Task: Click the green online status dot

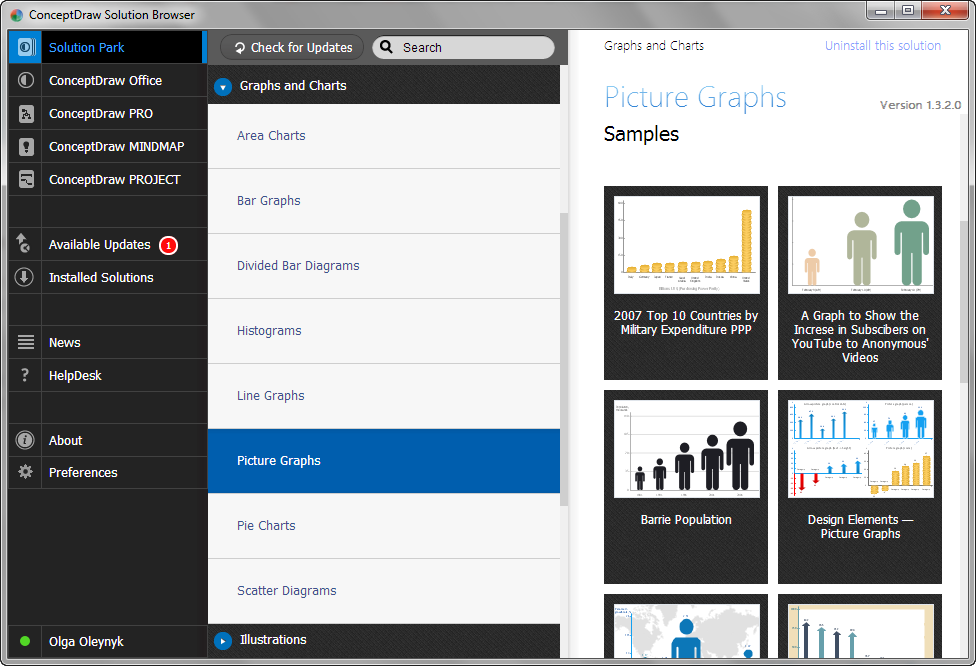Action: 25,641
